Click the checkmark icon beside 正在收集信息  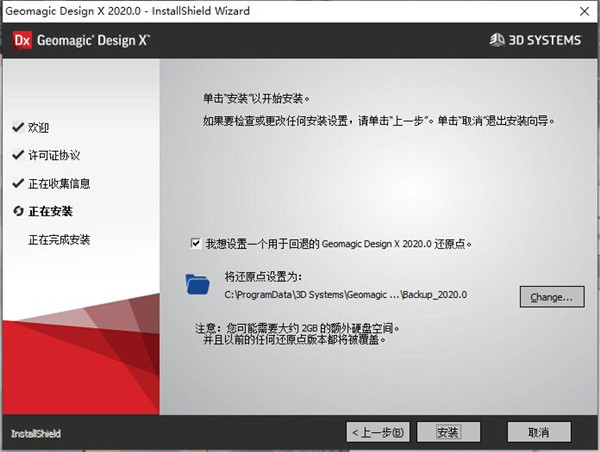(x=17, y=184)
